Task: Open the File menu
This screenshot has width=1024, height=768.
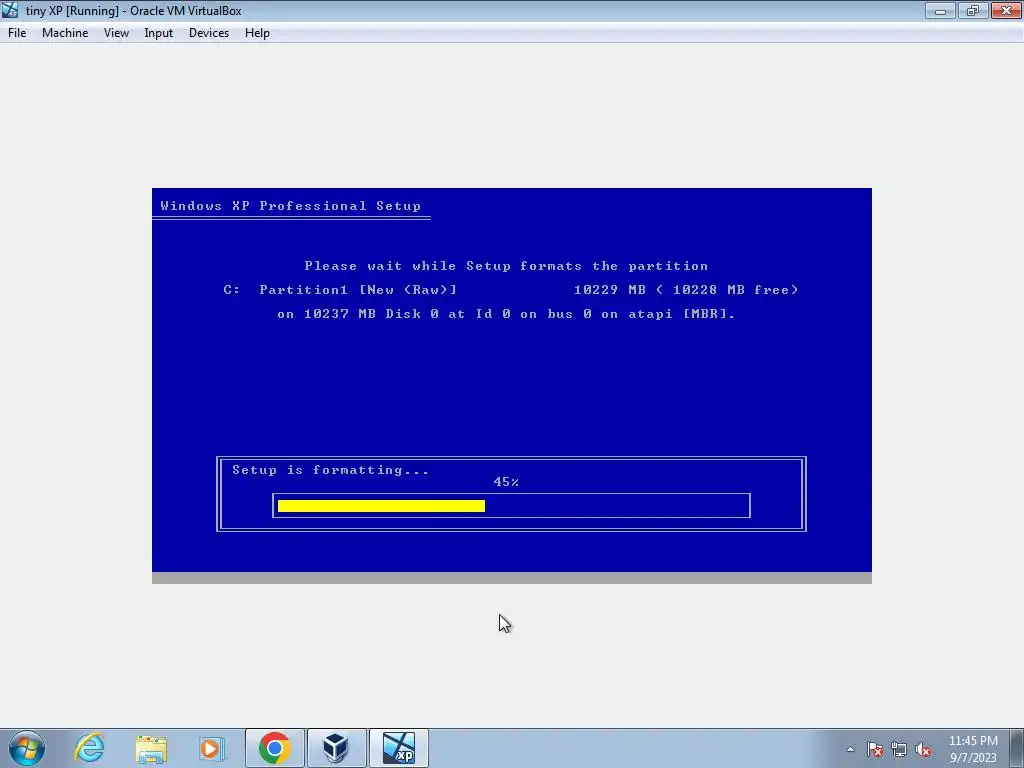Action: (x=17, y=33)
